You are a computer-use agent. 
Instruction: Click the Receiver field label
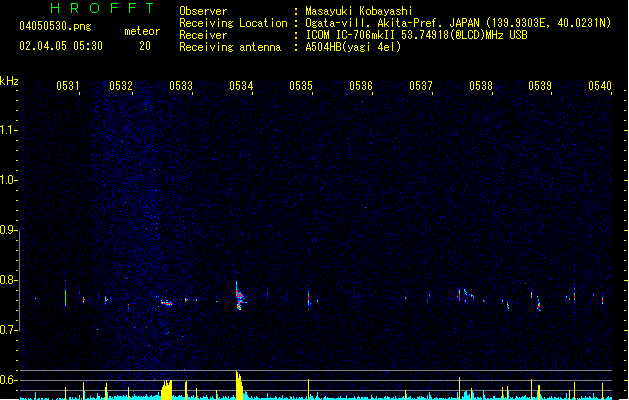(x=203, y=35)
